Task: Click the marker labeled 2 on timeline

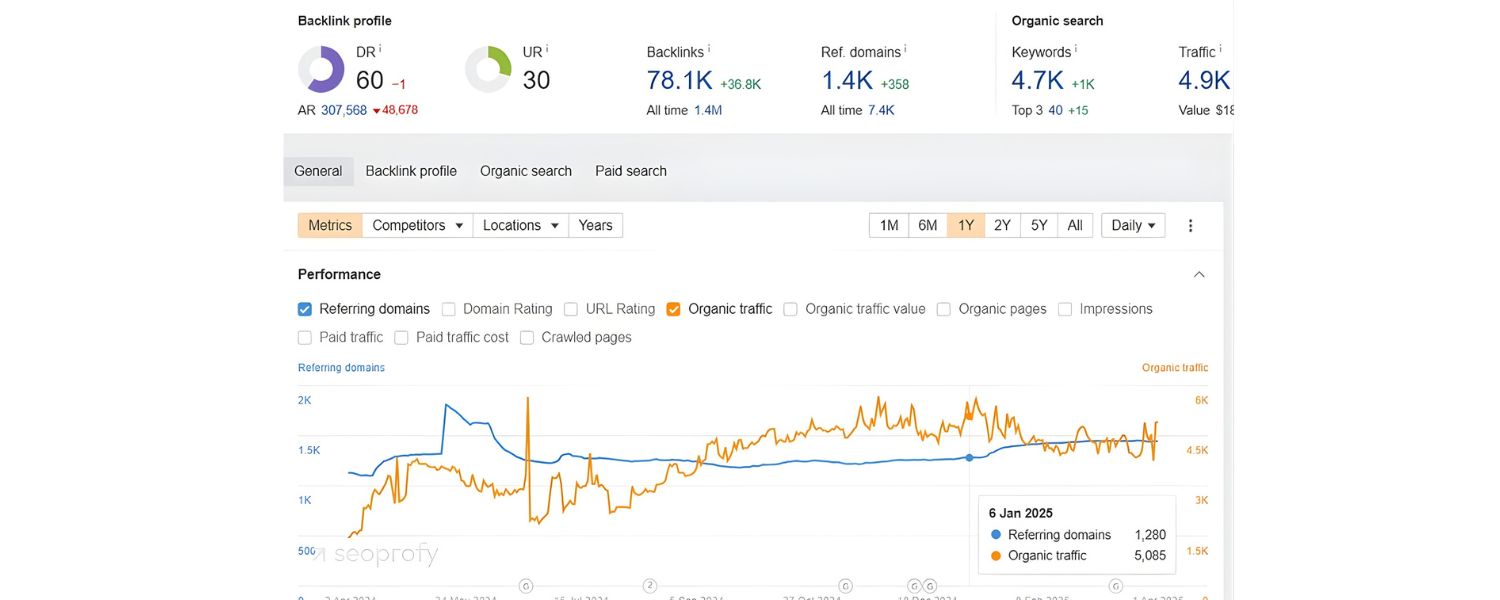Action: (649, 585)
